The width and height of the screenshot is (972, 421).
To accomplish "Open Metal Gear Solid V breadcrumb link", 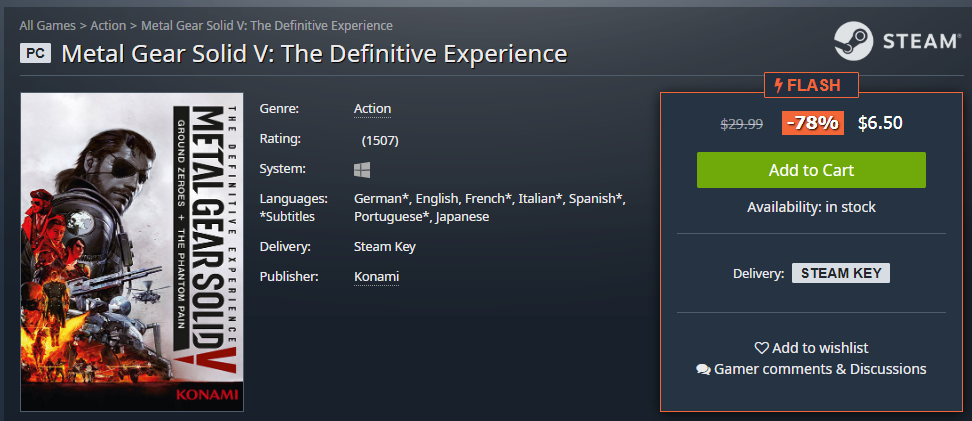I will point(267,25).
